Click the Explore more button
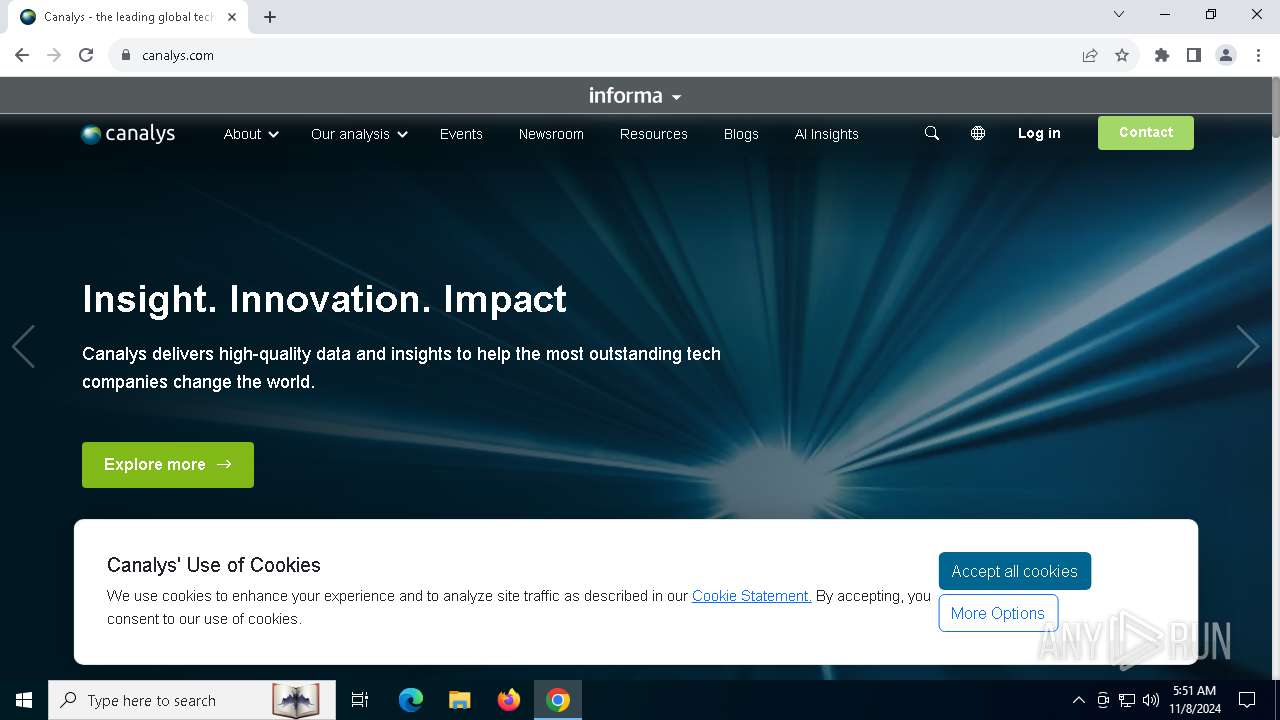 pos(168,465)
